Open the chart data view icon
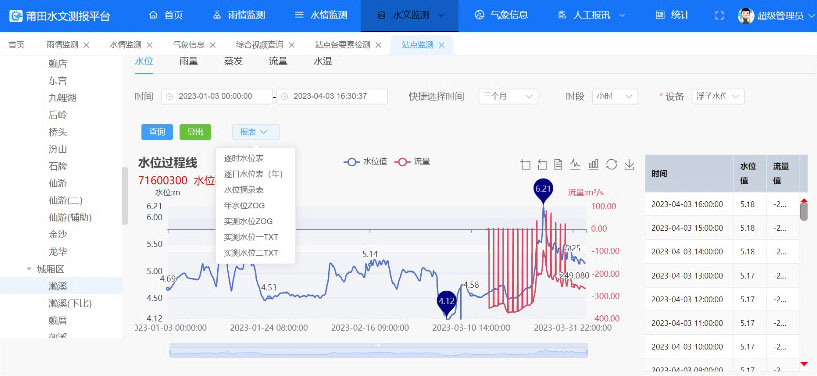Image resolution: width=817 pixels, height=376 pixels. coord(558,165)
